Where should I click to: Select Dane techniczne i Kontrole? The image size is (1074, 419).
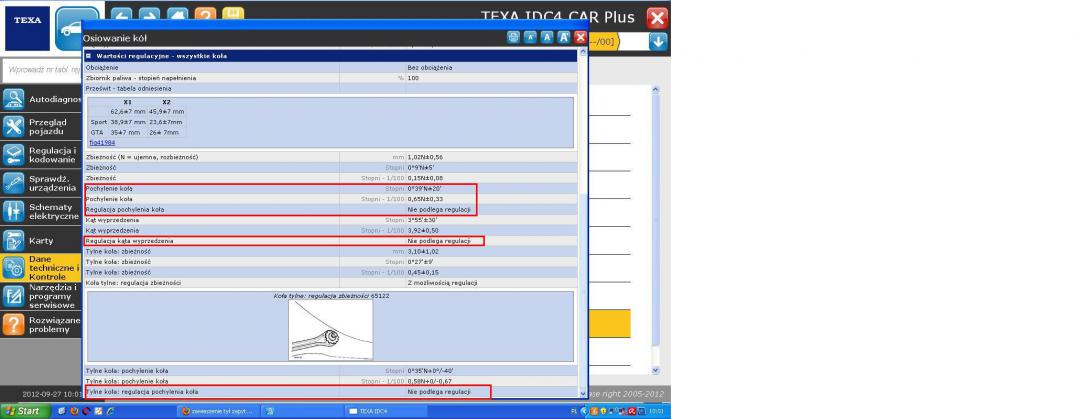click(42, 268)
